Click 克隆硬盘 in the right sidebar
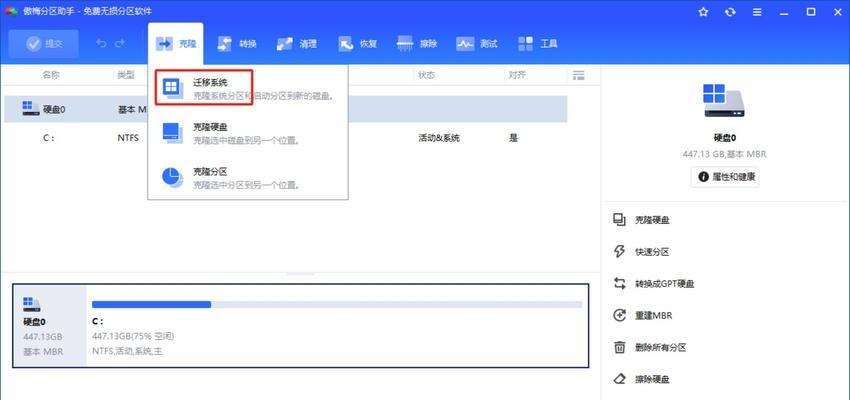Screen dimensions: 850x400 click(652, 221)
